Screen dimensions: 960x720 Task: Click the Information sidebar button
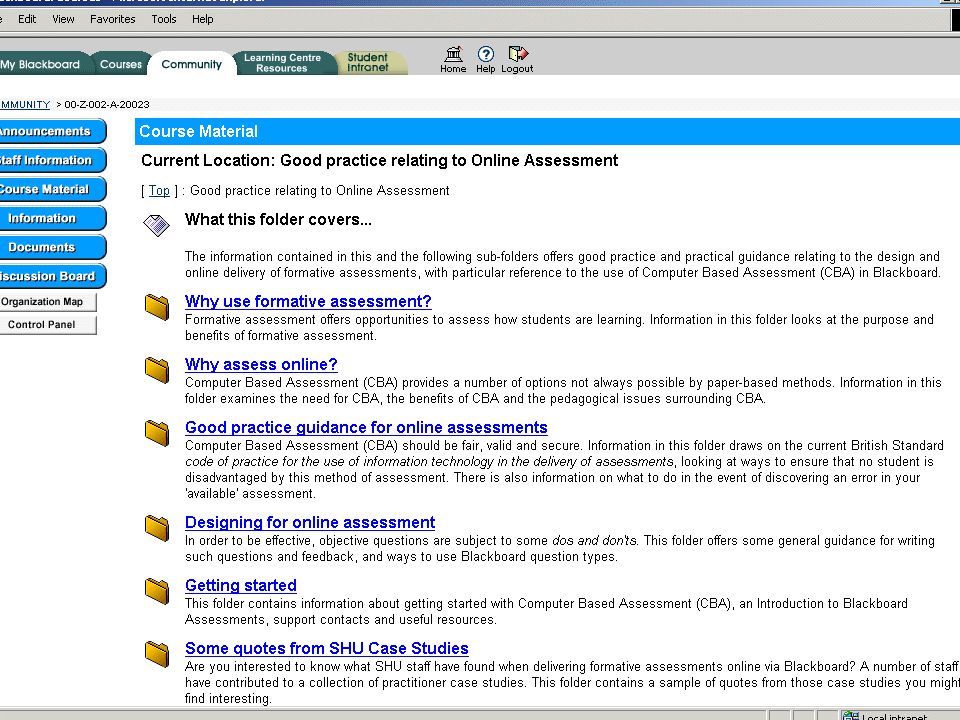point(51,218)
